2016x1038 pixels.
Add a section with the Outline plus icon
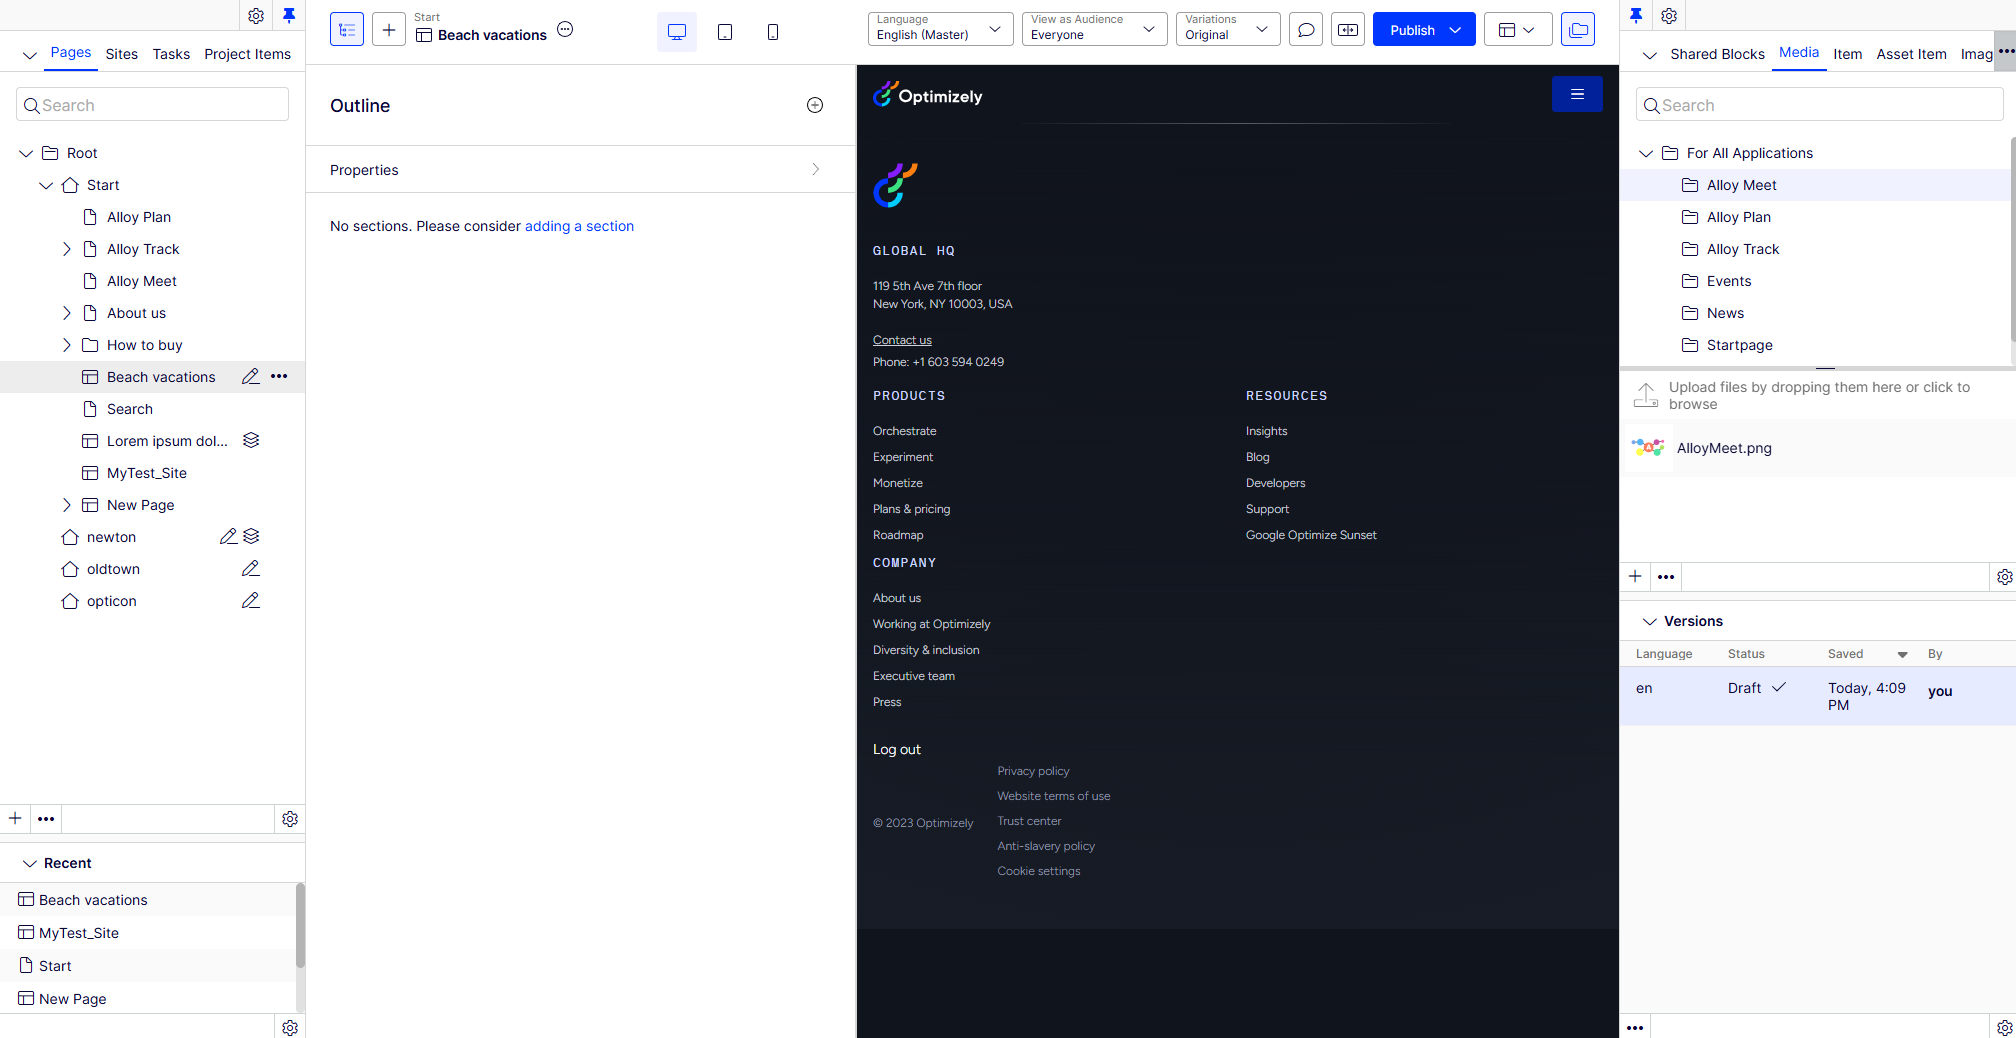[x=815, y=106]
